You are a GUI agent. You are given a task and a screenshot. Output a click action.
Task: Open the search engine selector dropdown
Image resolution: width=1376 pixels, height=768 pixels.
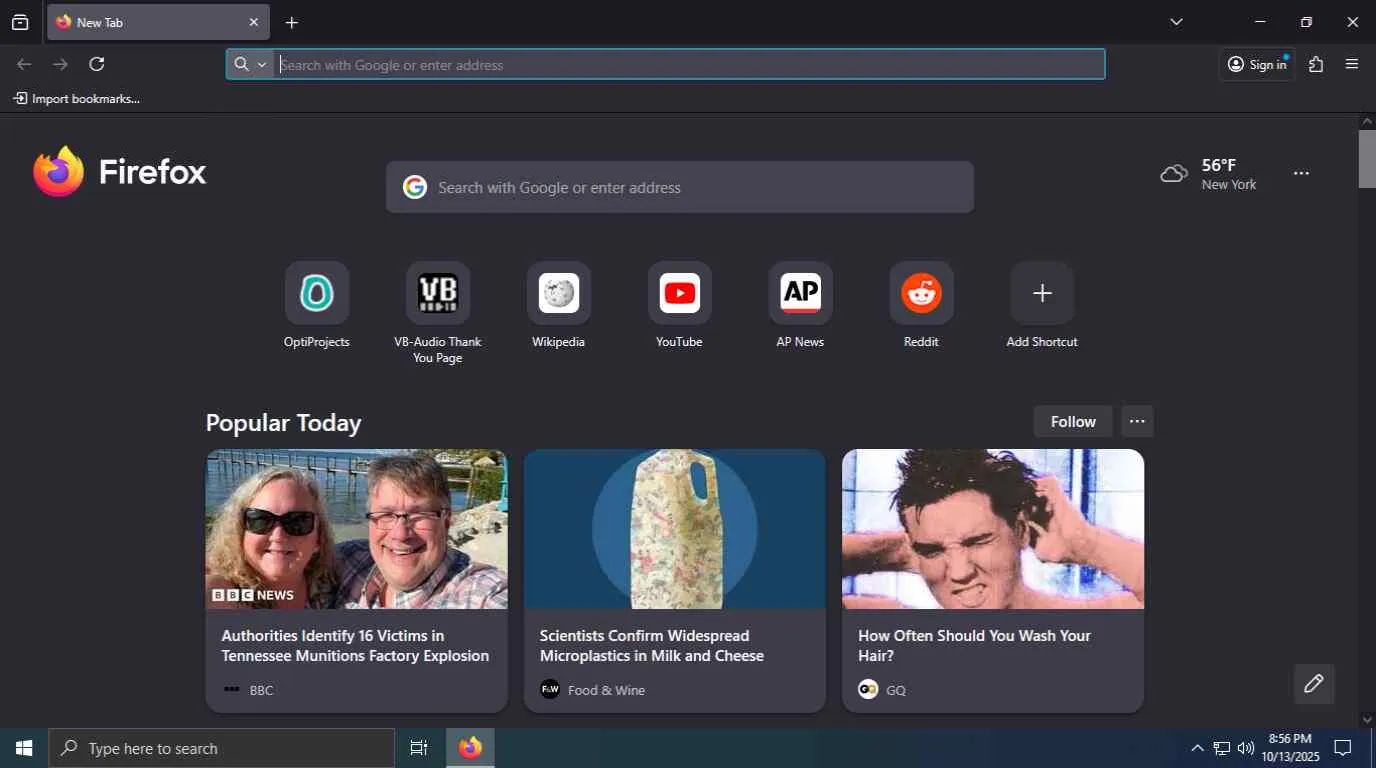(250, 64)
